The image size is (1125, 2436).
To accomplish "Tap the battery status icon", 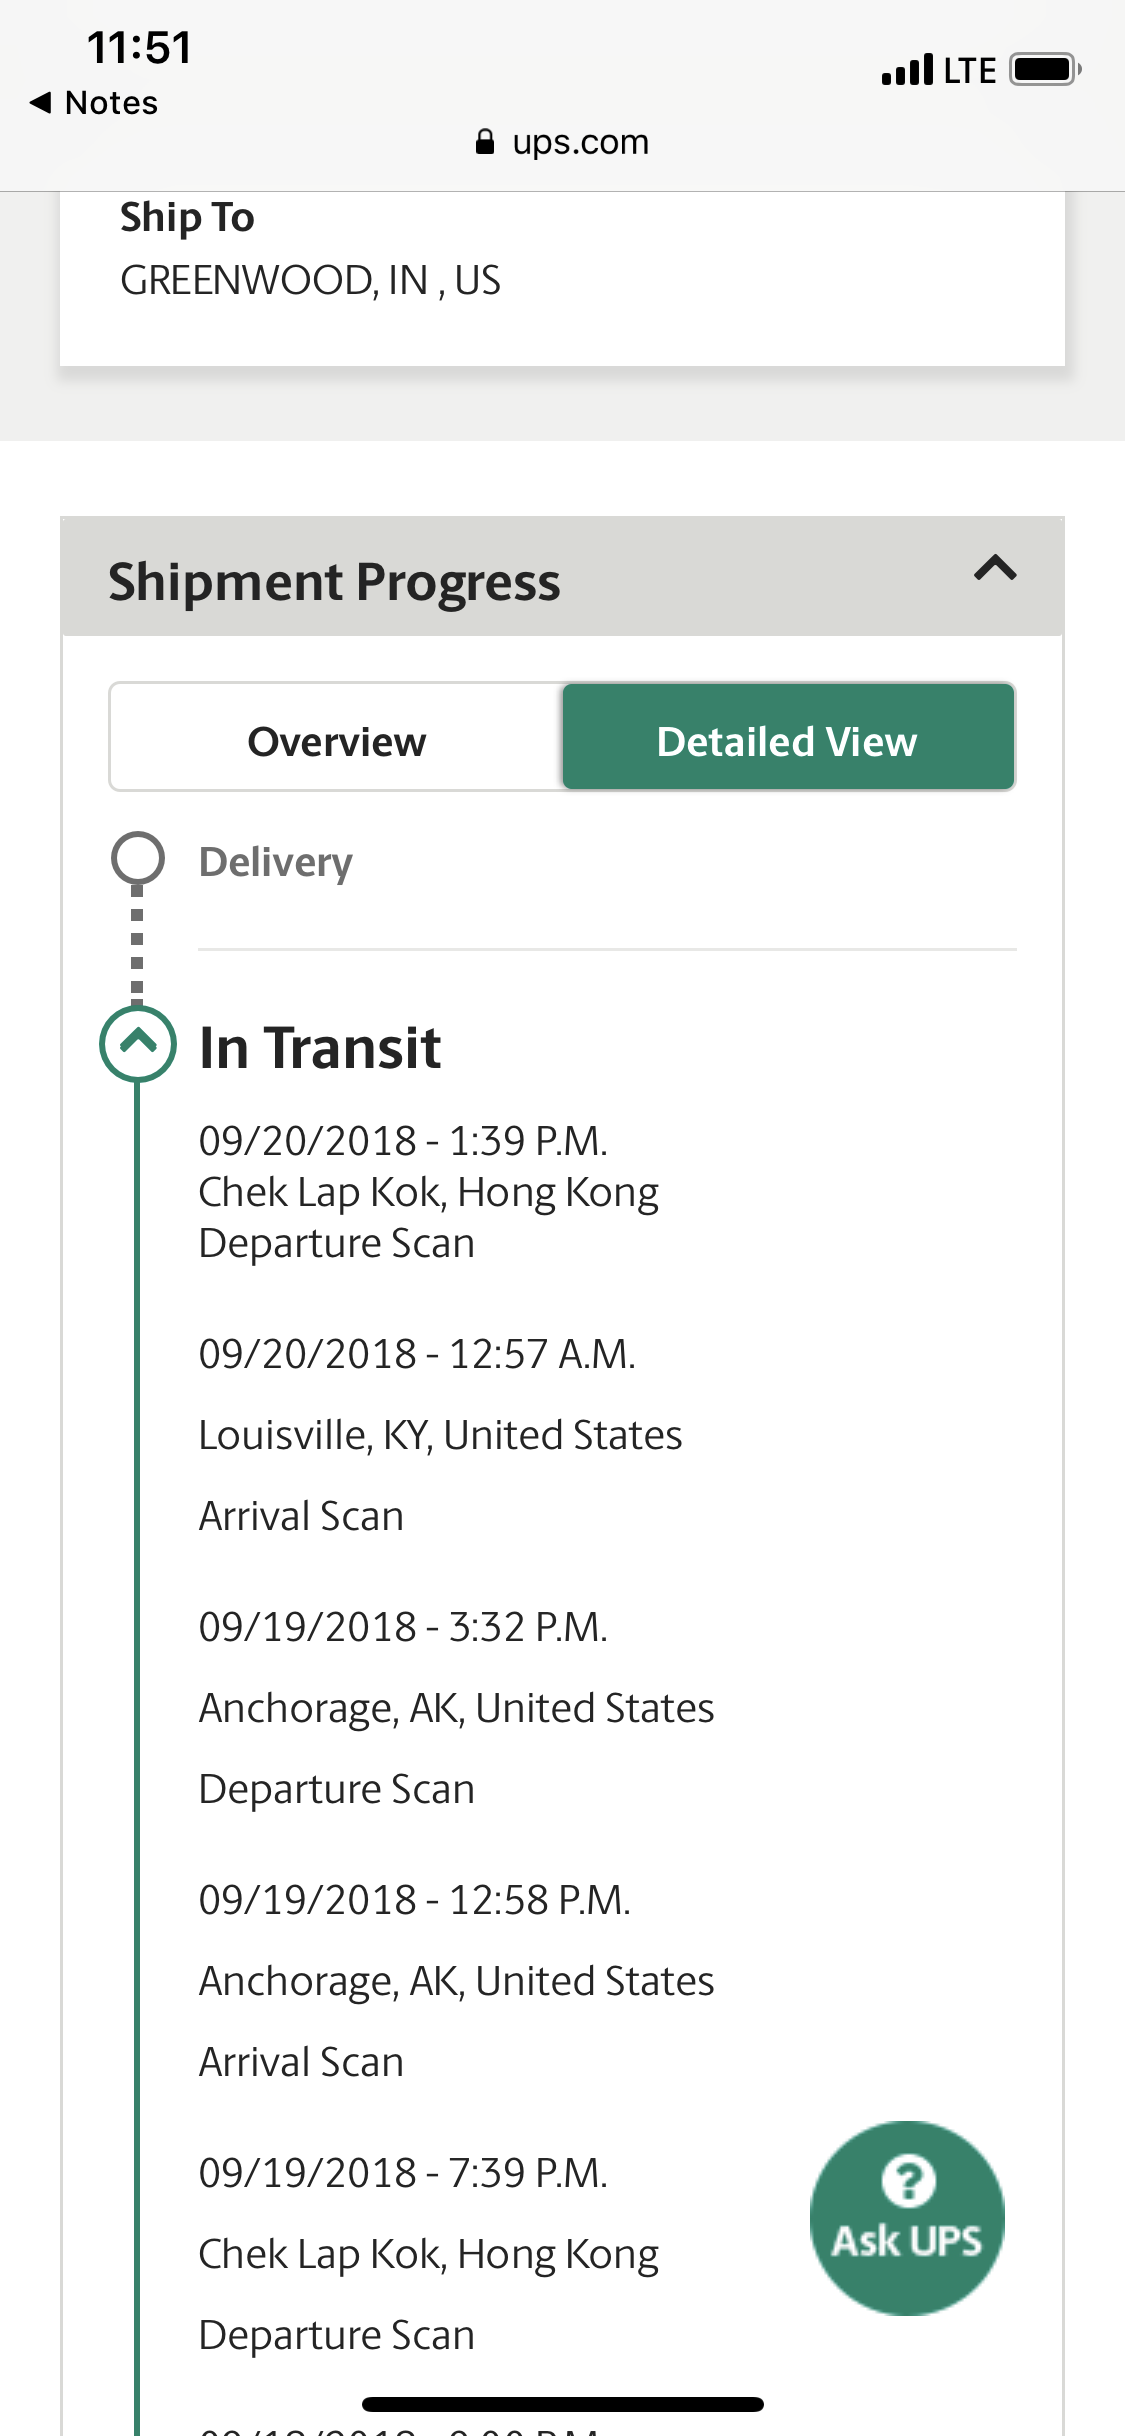I will click(1045, 70).
